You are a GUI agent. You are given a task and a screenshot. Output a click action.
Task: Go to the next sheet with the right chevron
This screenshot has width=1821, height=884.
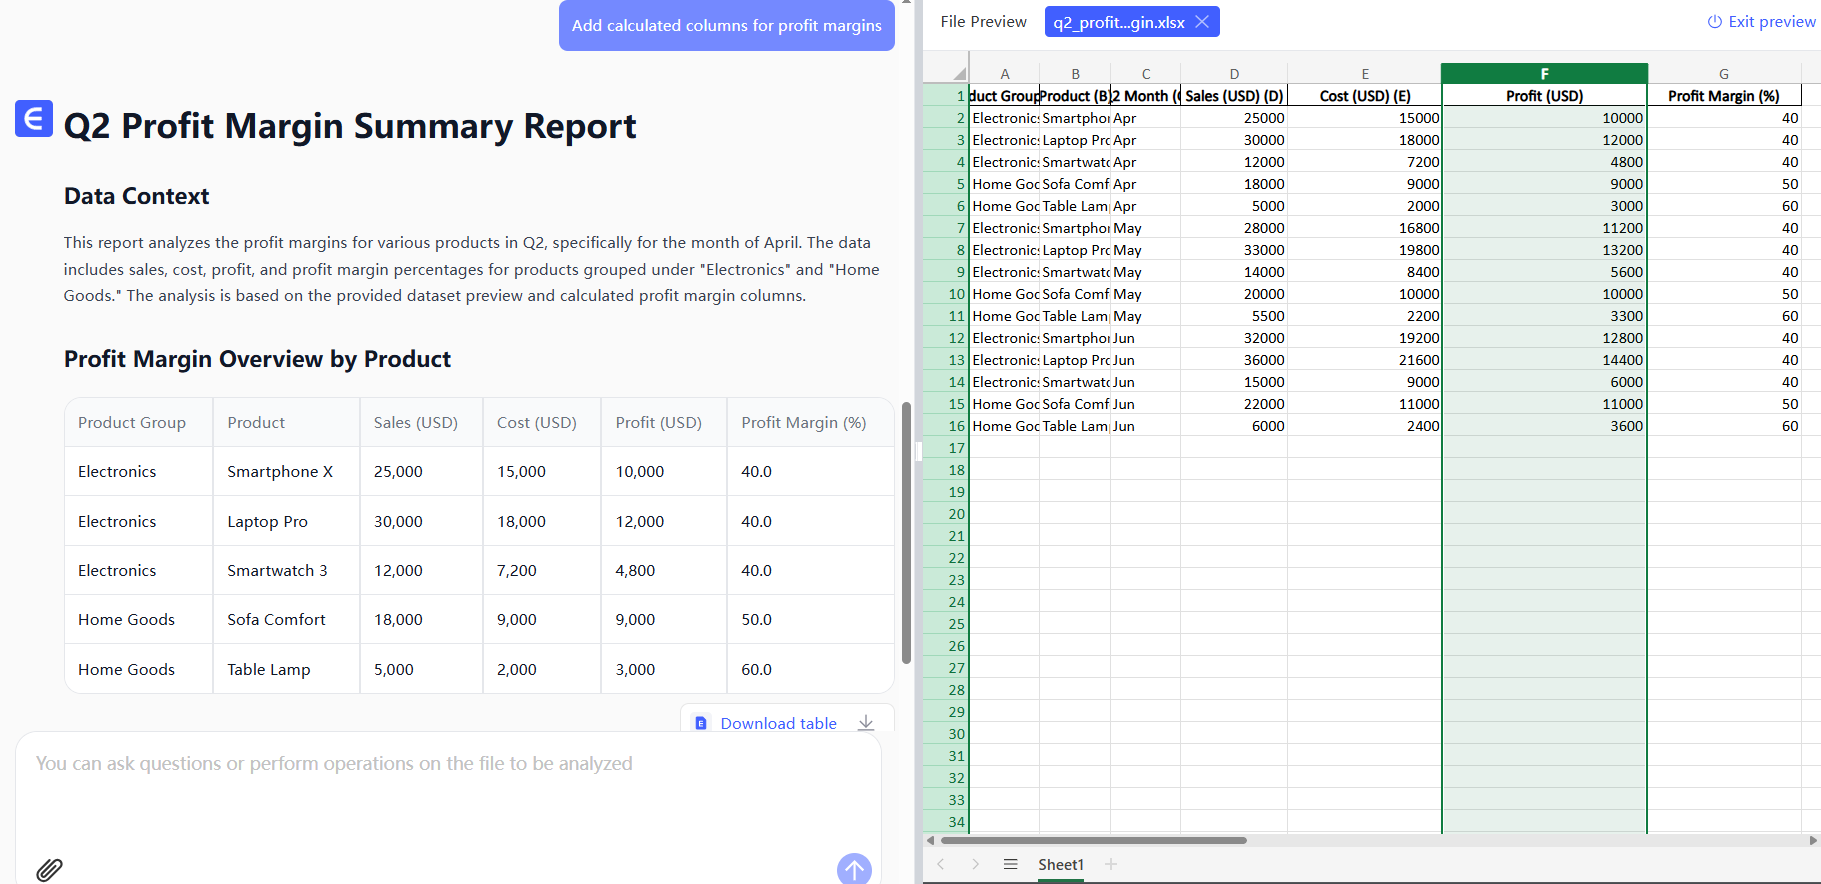click(975, 864)
